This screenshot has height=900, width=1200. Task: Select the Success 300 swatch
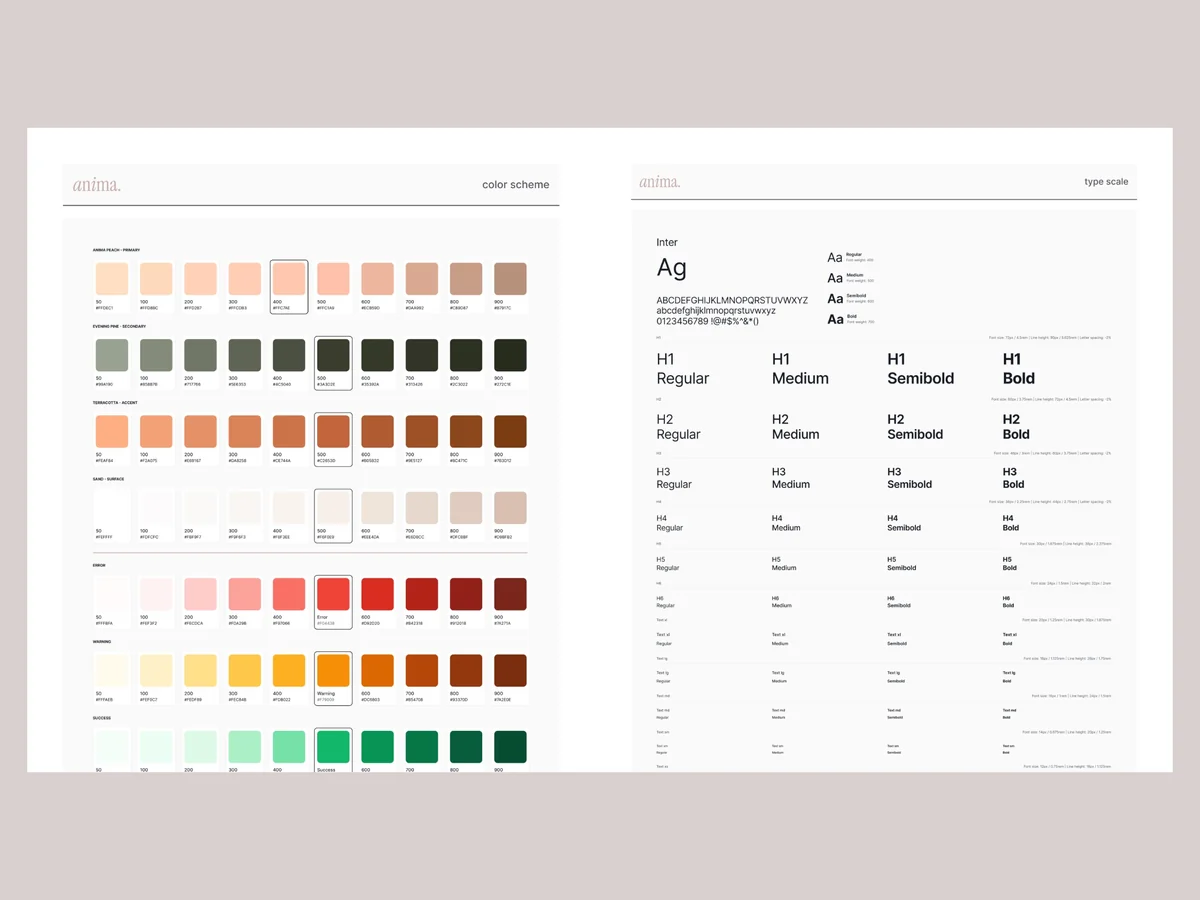(x=244, y=747)
